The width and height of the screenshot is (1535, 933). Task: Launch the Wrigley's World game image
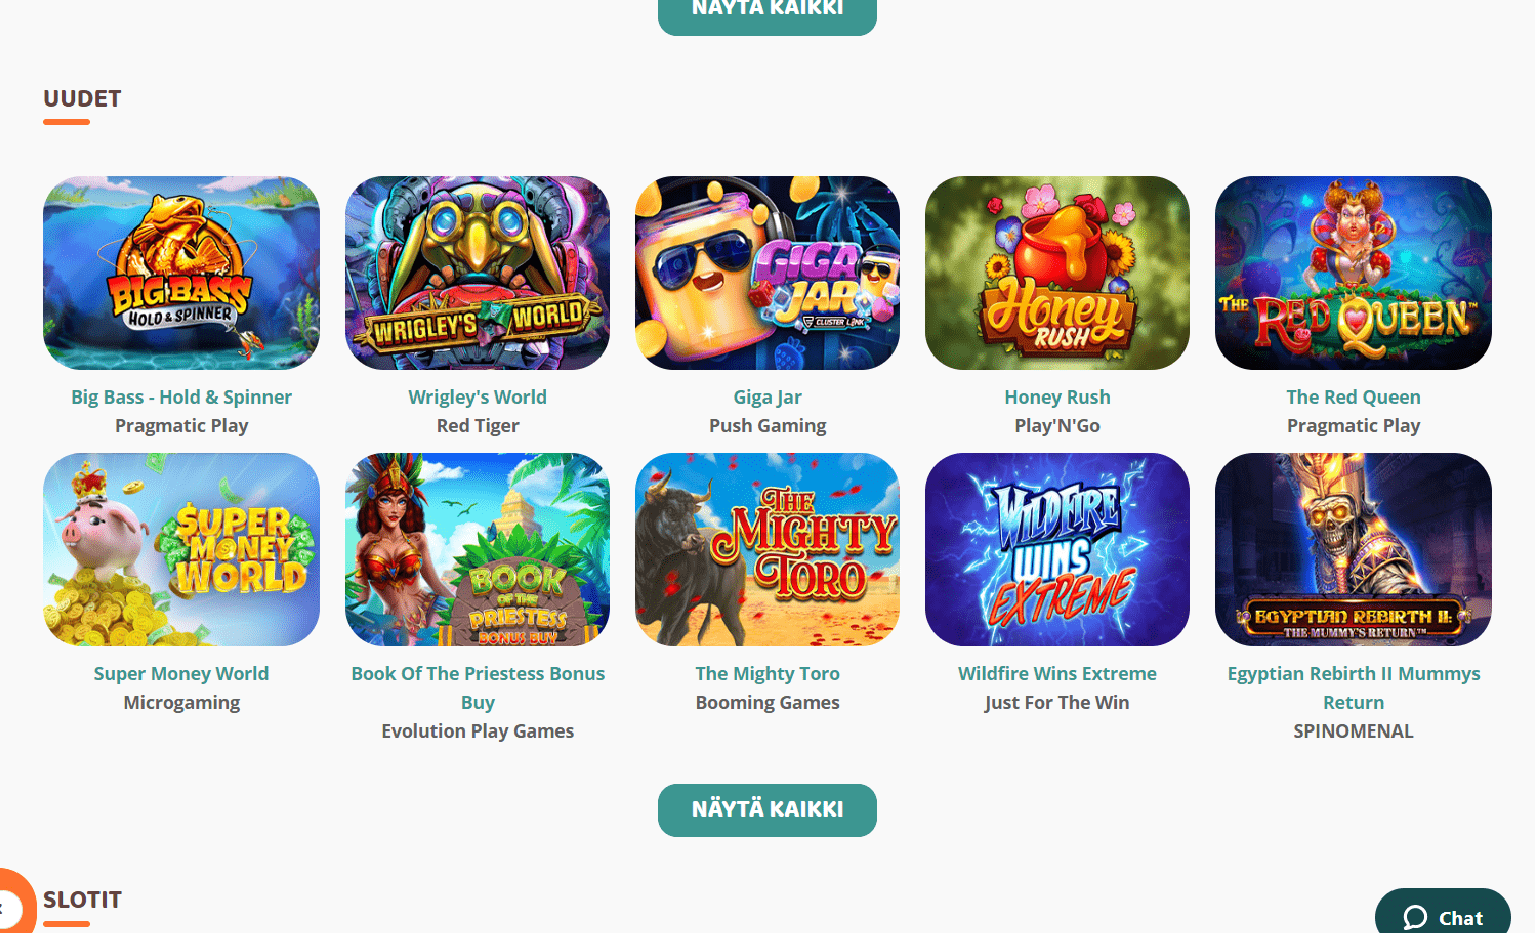coord(477,273)
